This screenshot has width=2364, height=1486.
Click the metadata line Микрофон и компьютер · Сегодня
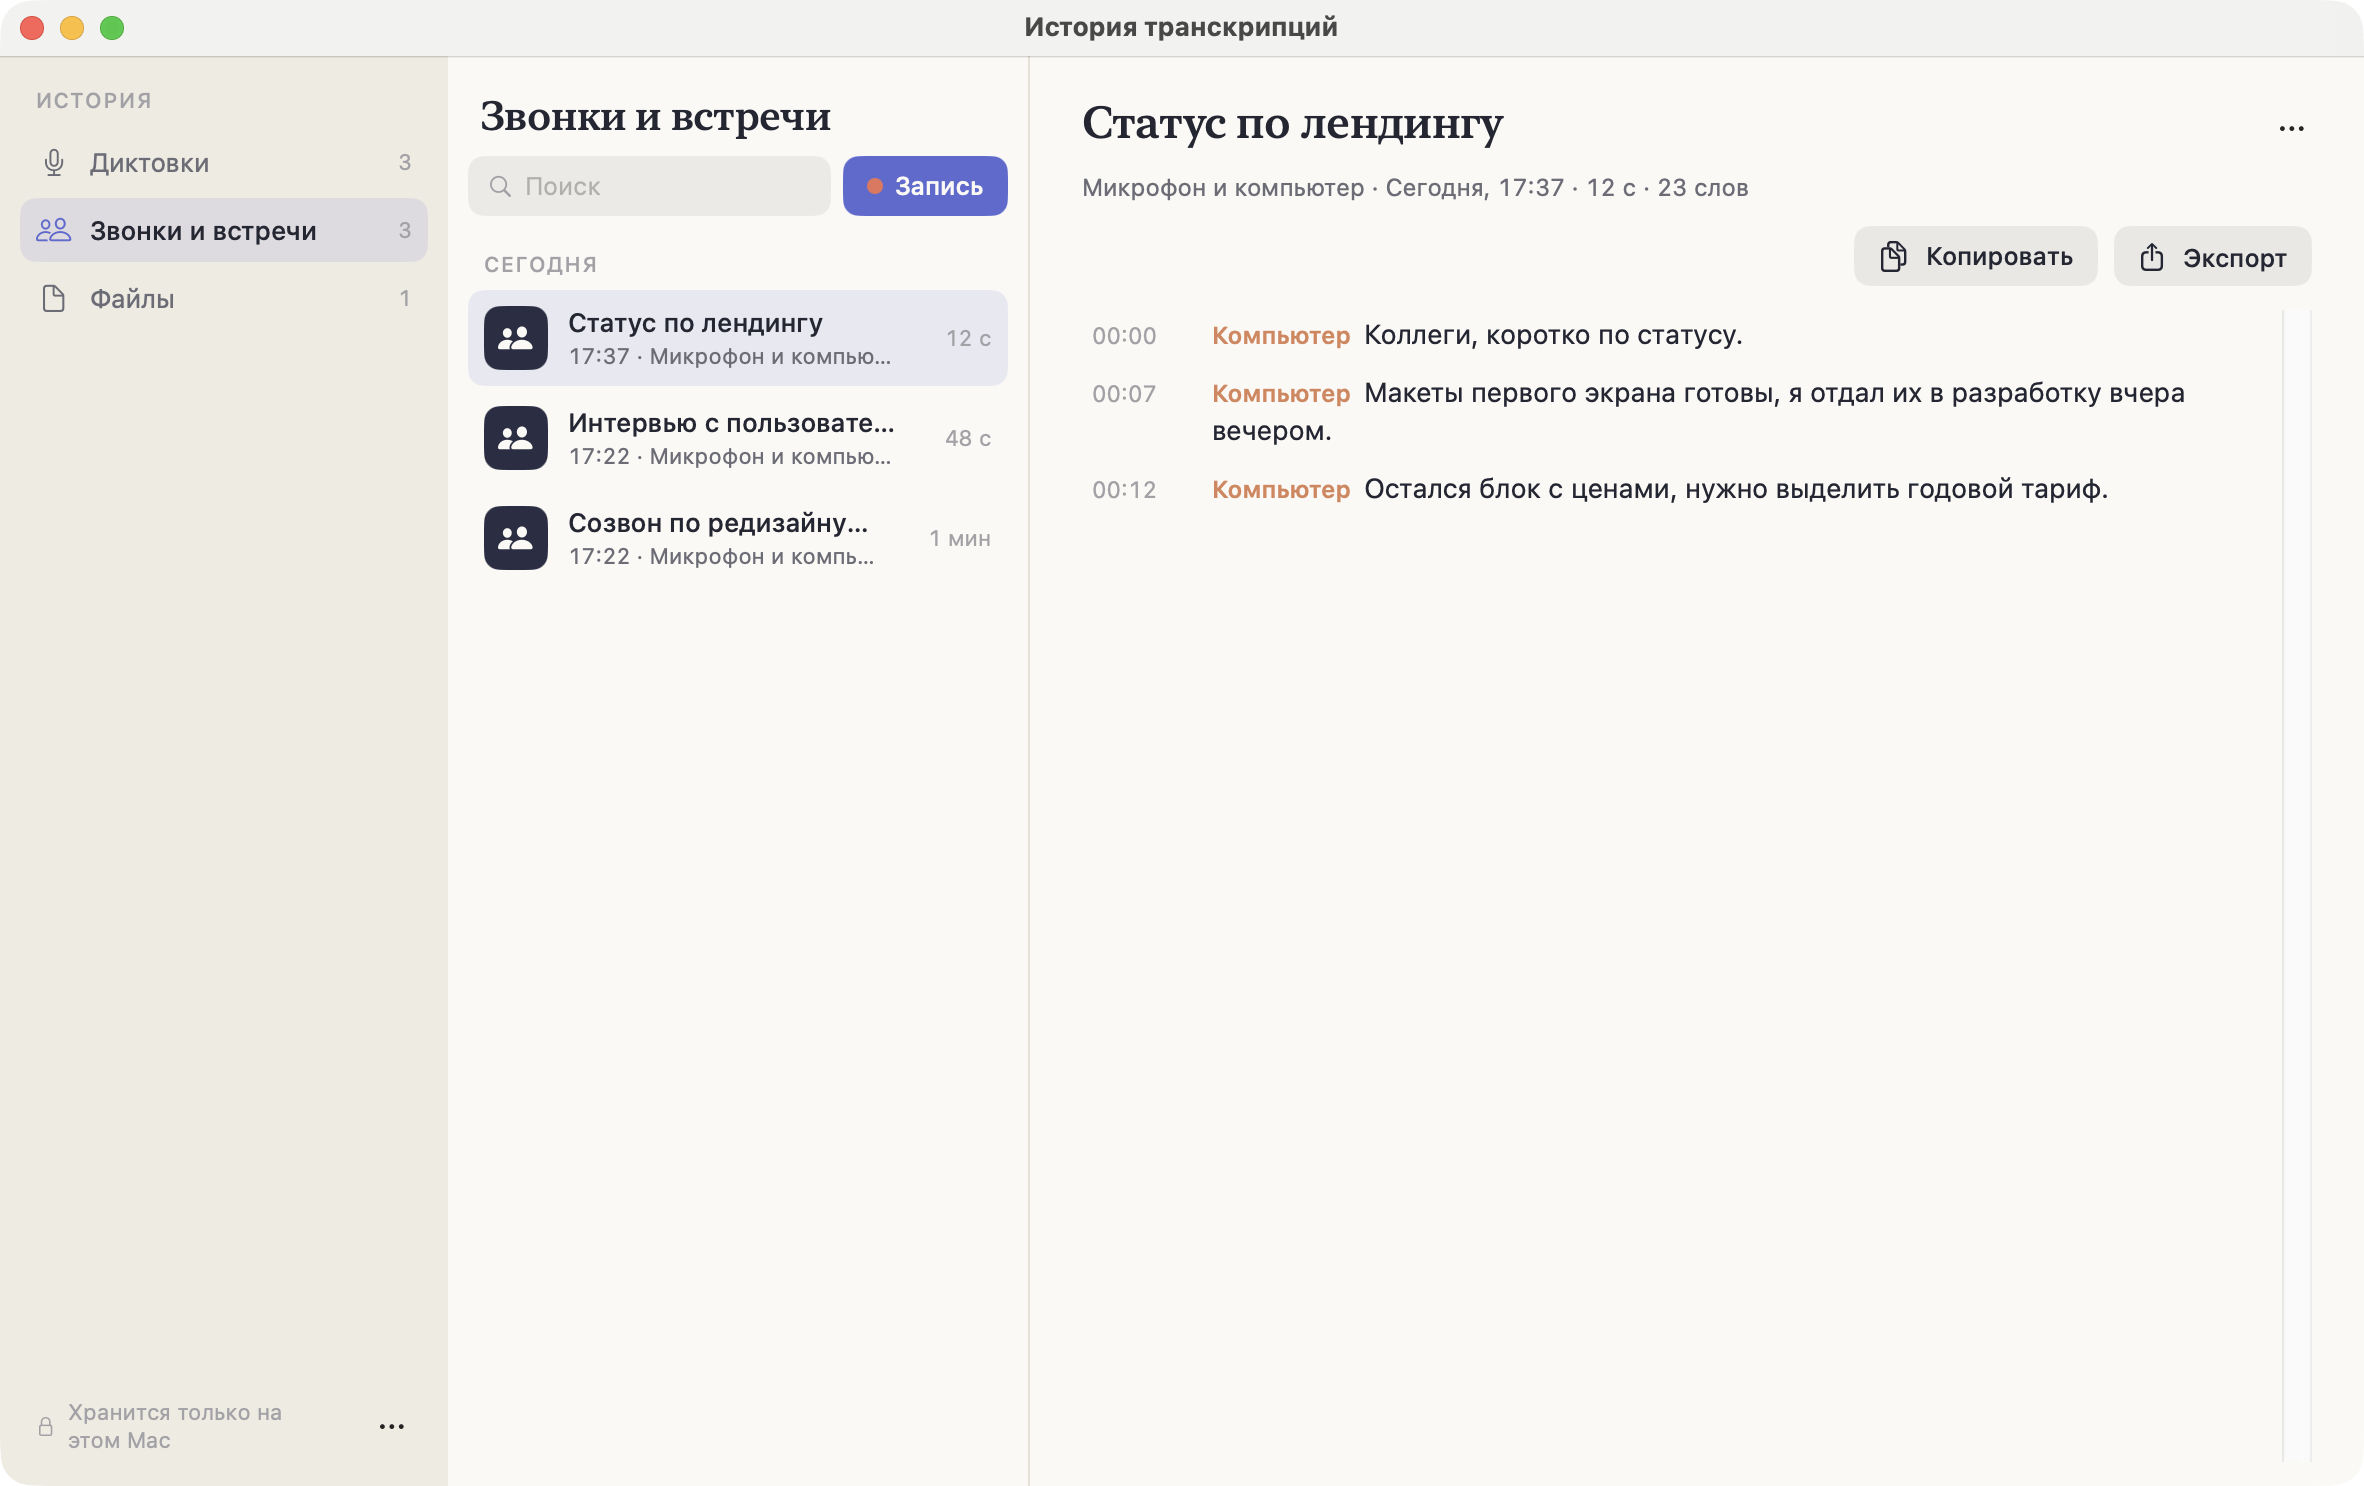[1415, 188]
